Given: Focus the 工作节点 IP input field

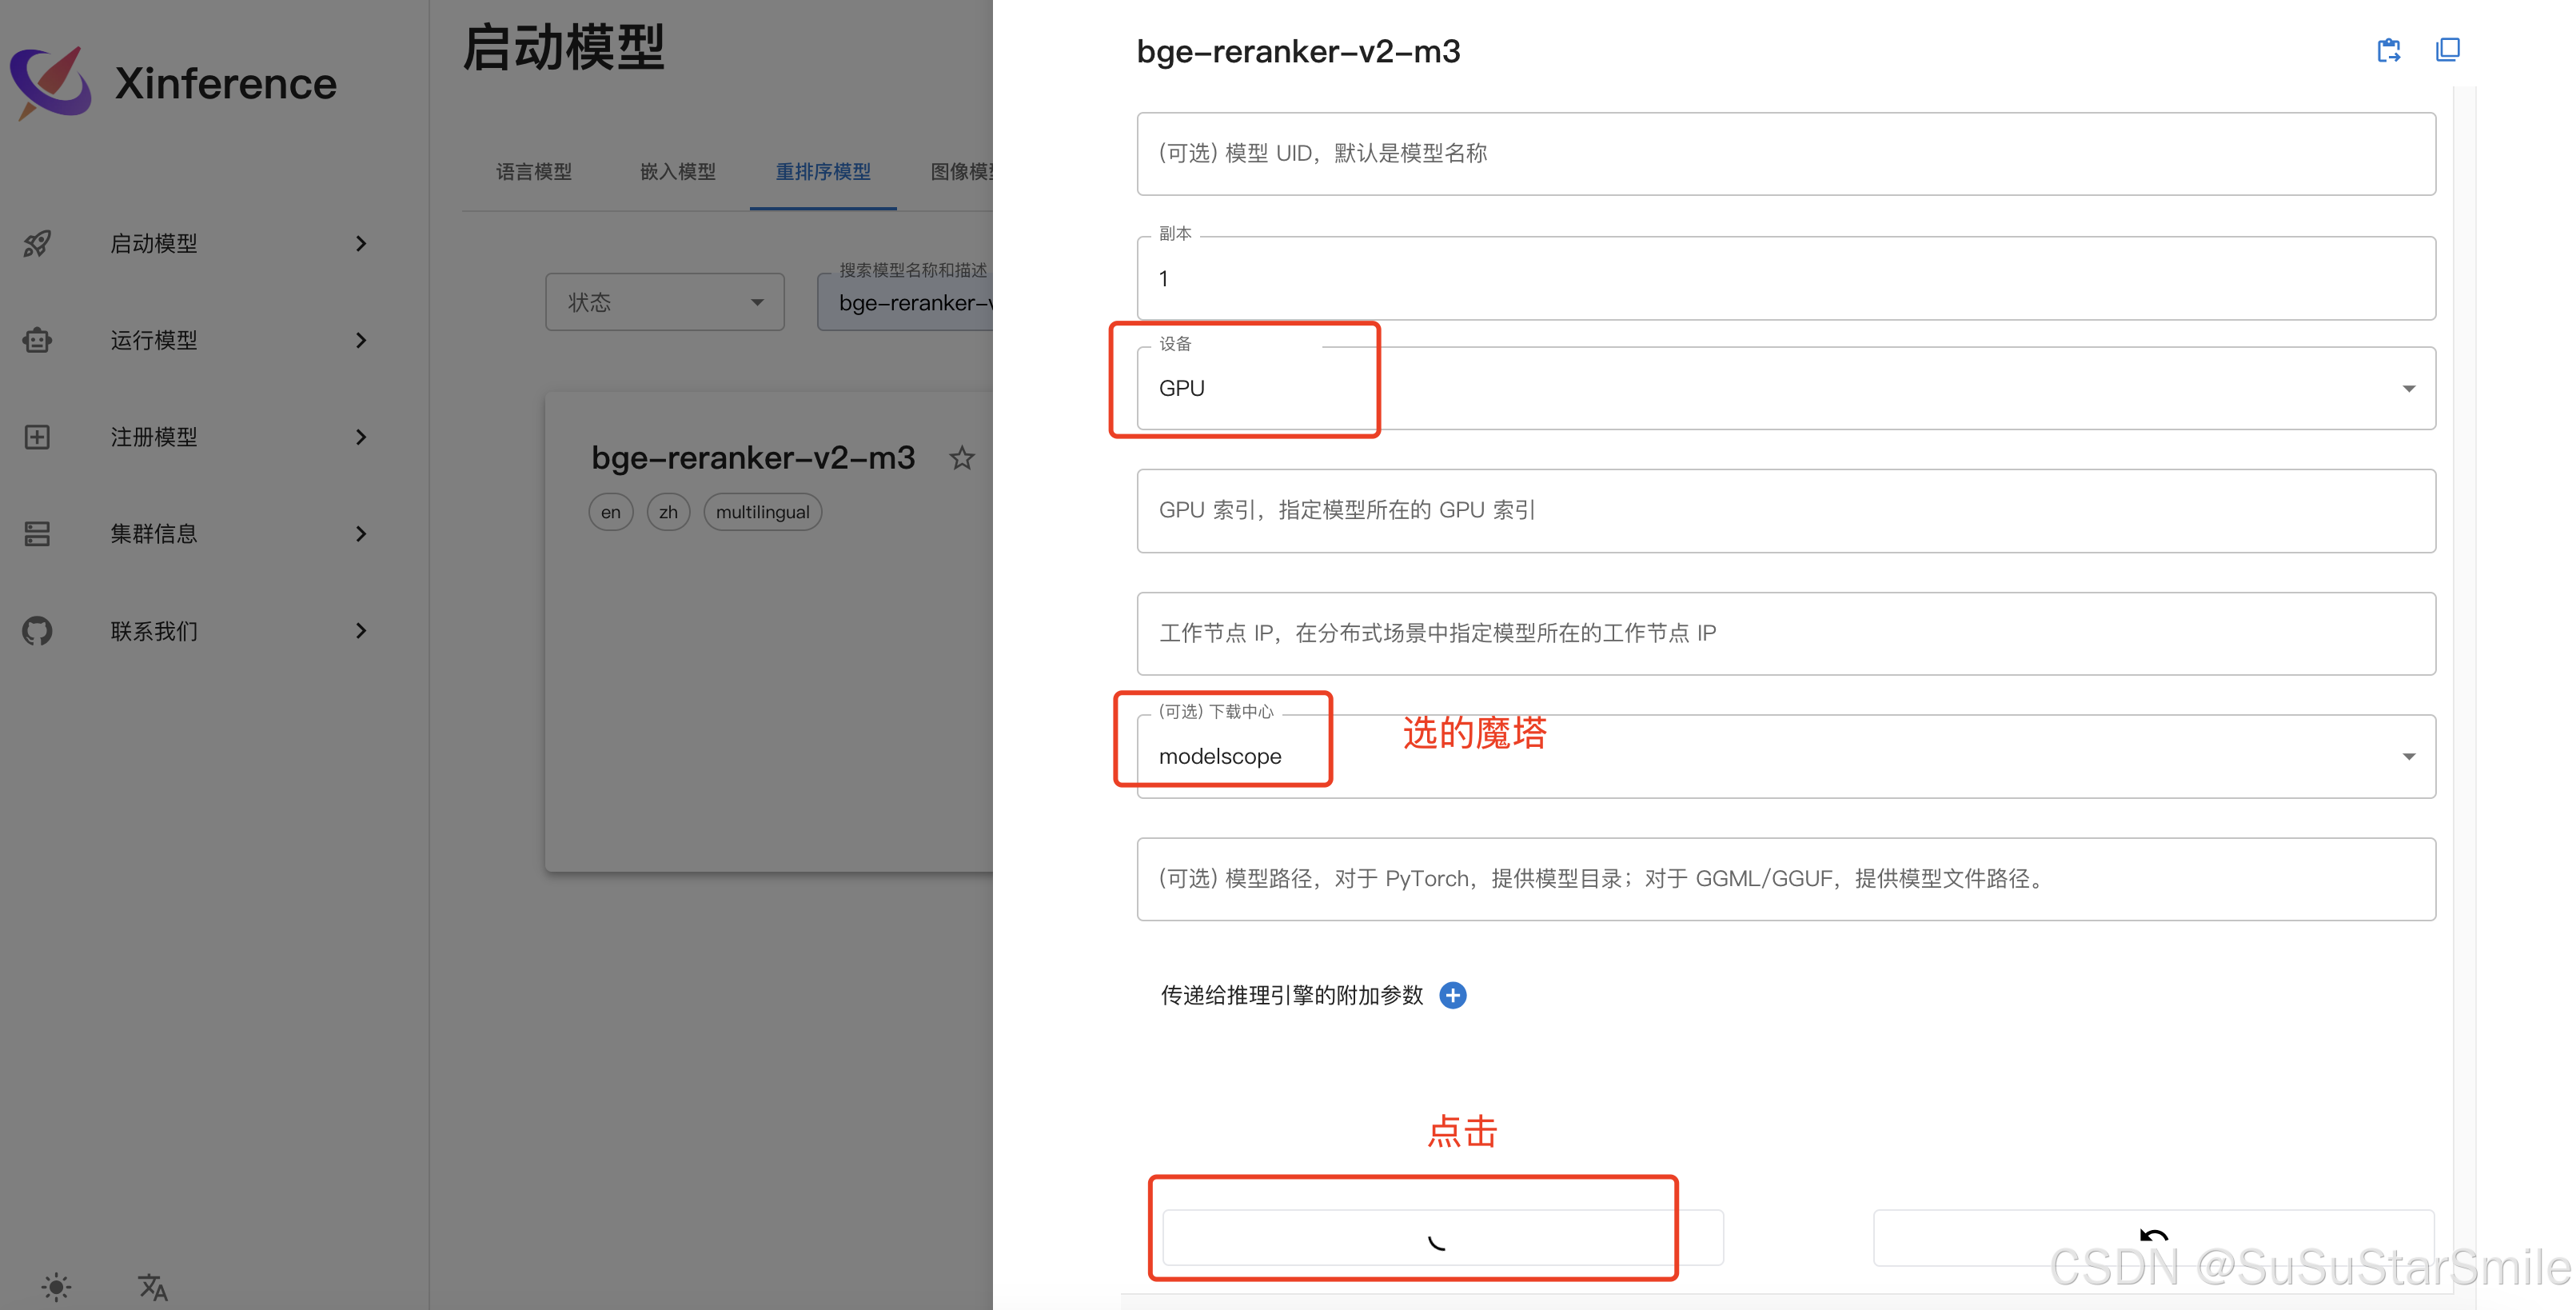Looking at the screenshot, I should point(1786,634).
